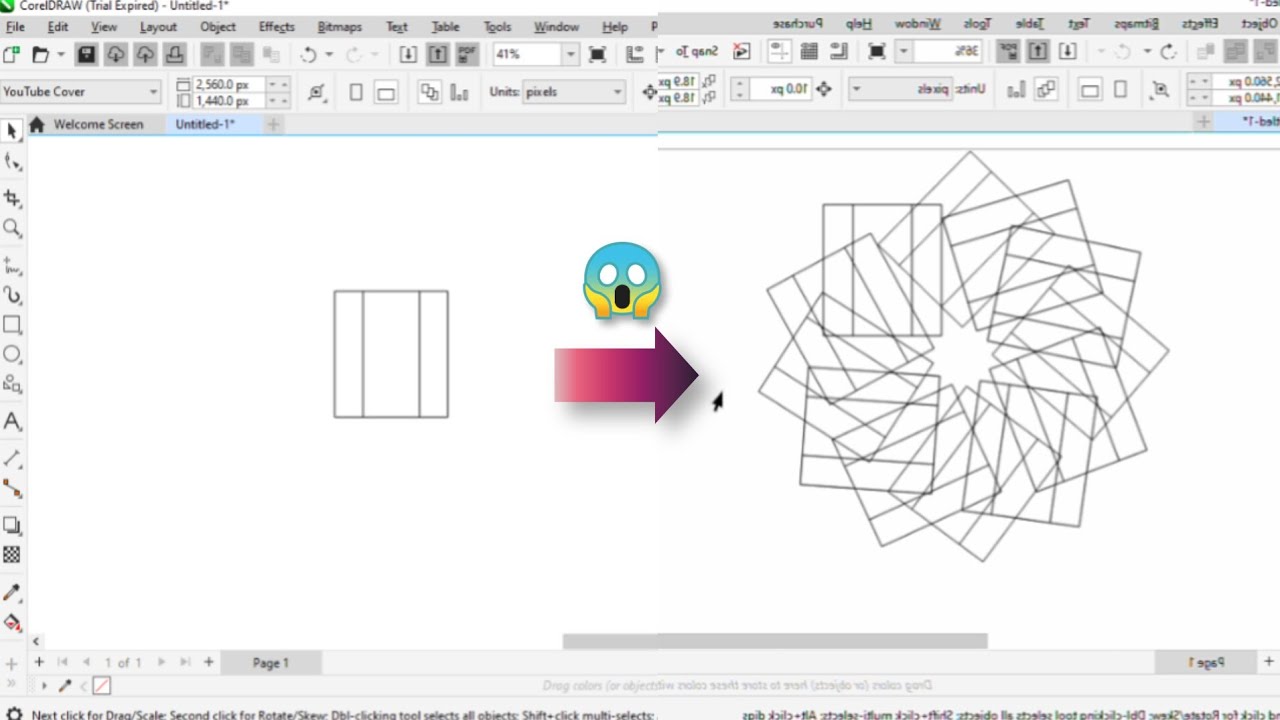Open the File menu
This screenshot has width=1280, height=720.
coord(15,27)
